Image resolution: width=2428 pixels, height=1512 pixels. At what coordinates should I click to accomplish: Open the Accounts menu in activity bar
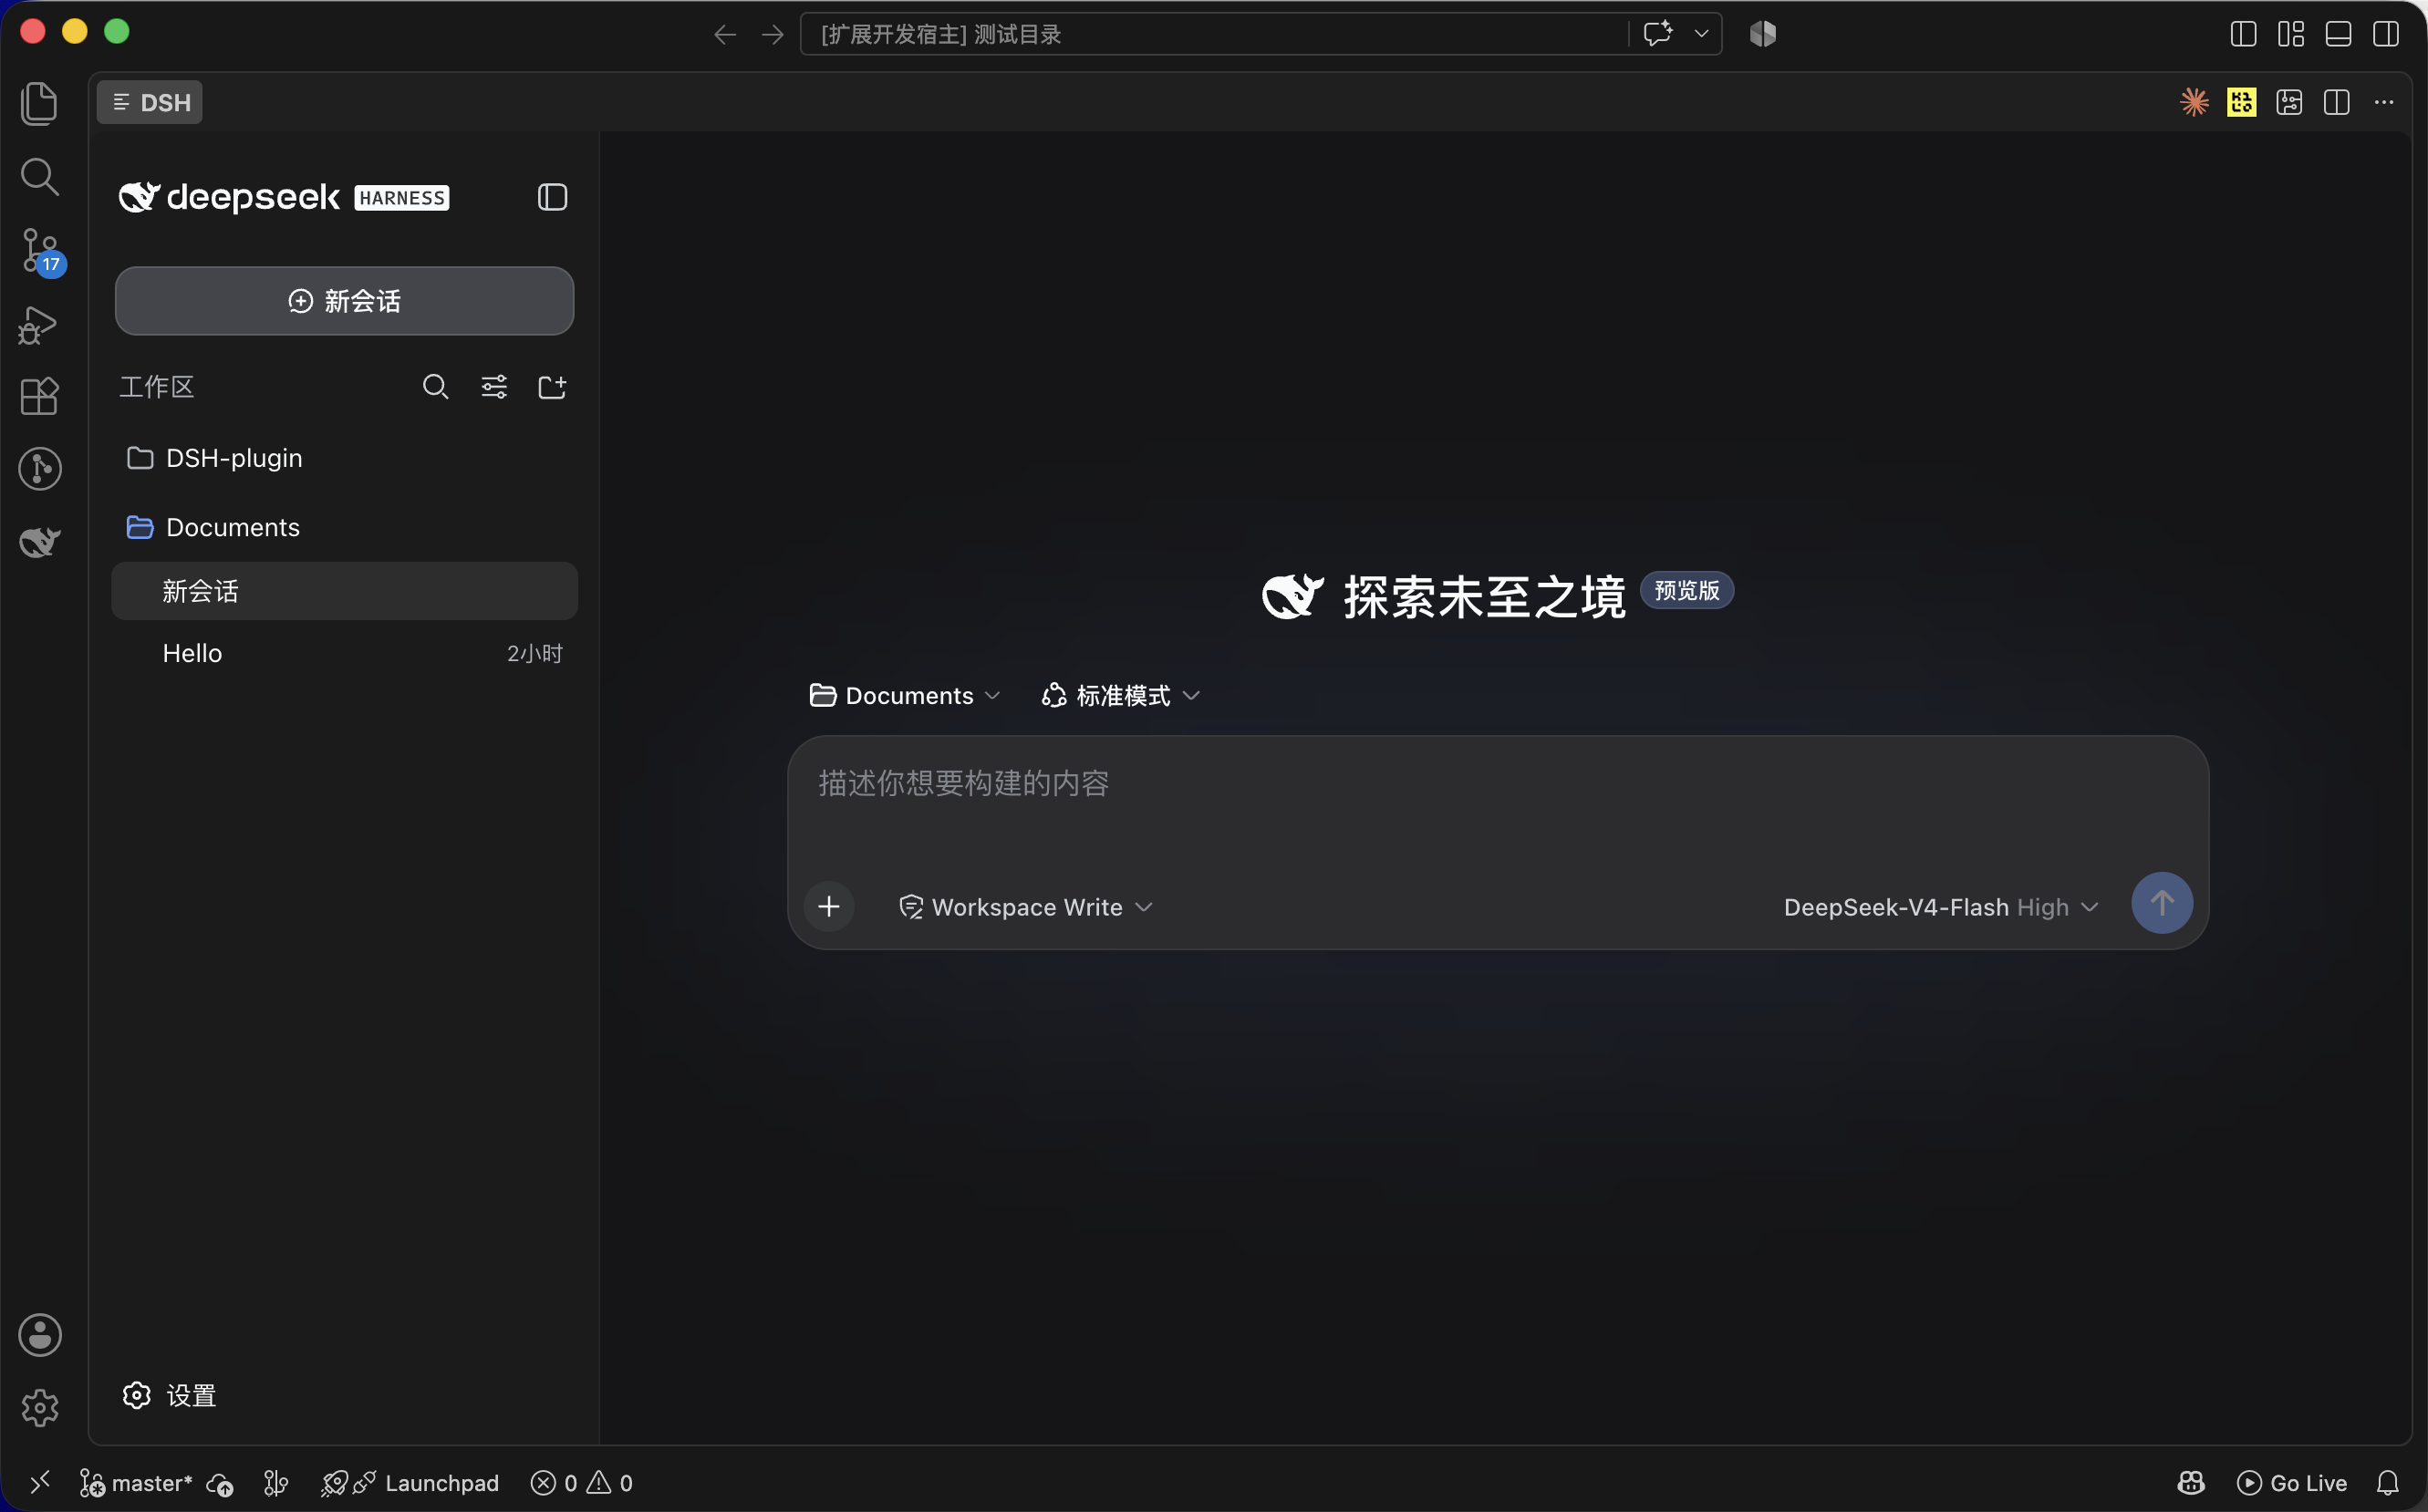40,1335
